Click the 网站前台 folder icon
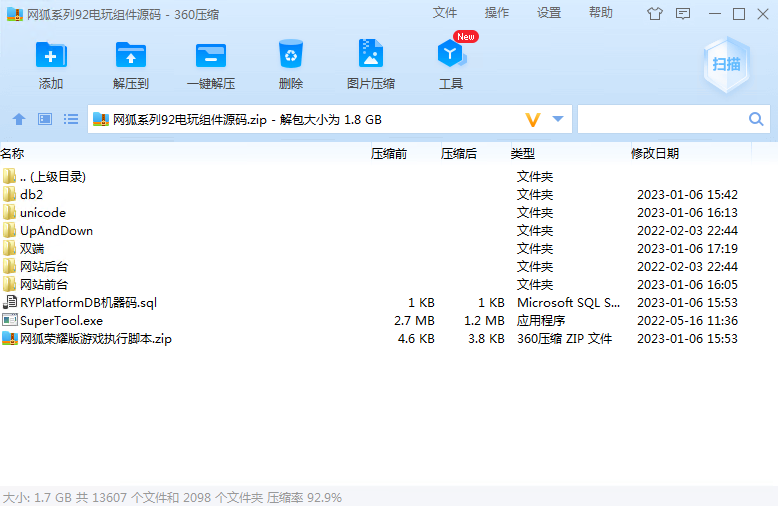 coord(9,284)
